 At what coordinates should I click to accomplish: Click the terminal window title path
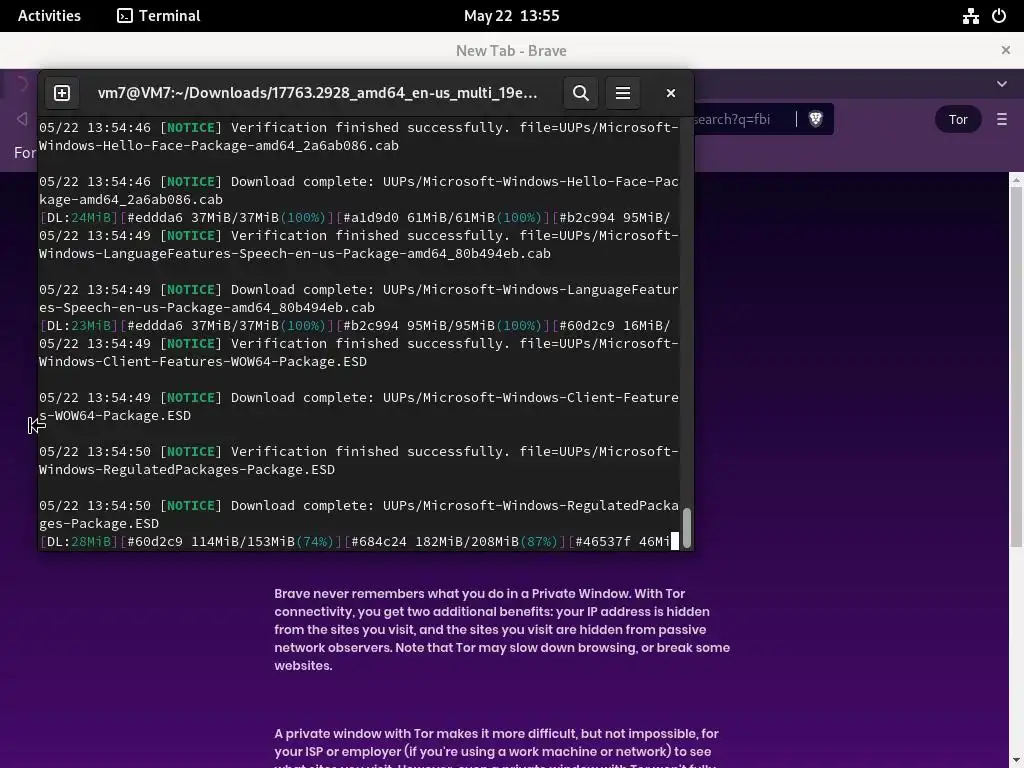pyautogui.click(x=317, y=93)
